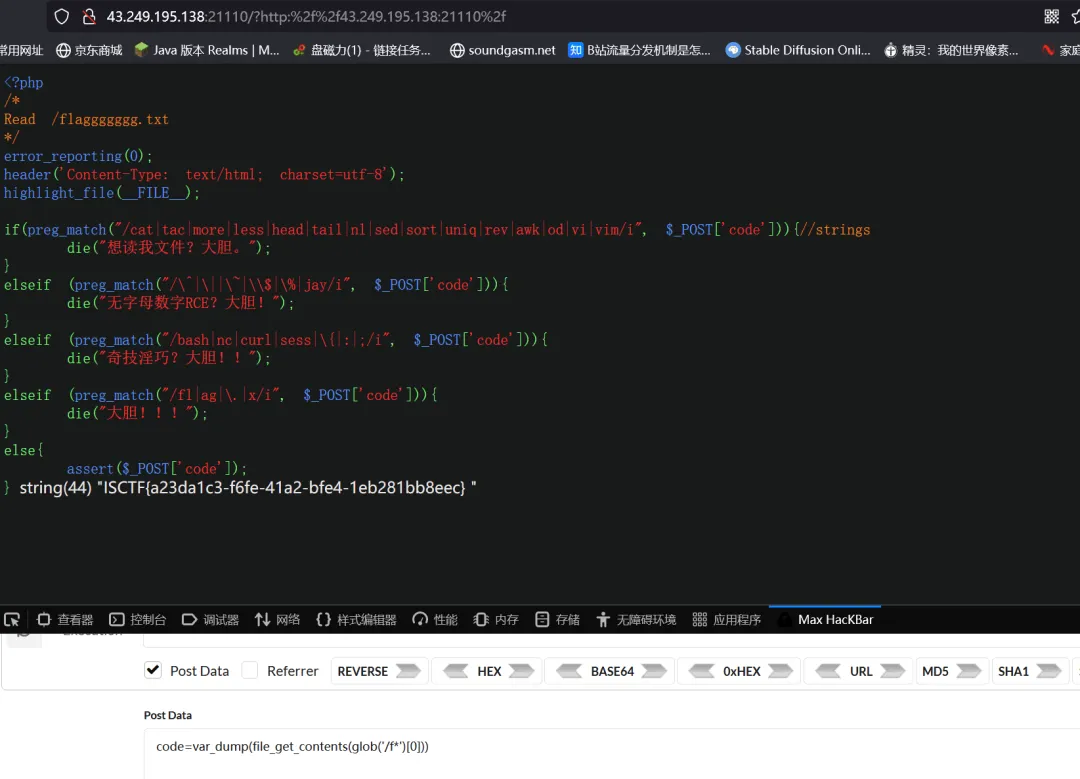The image size is (1080, 779).
Task: Click the 'error_reporting(0);' line
Action: coord(78,156)
